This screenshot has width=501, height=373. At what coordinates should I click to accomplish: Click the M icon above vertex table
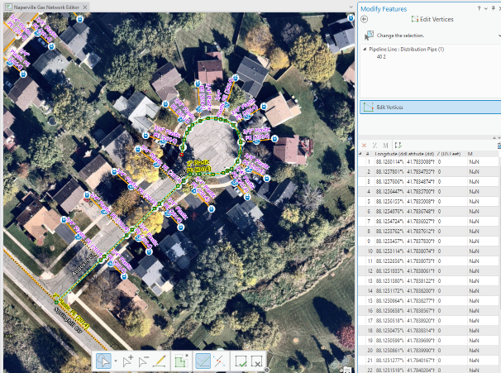click(386, 145)
